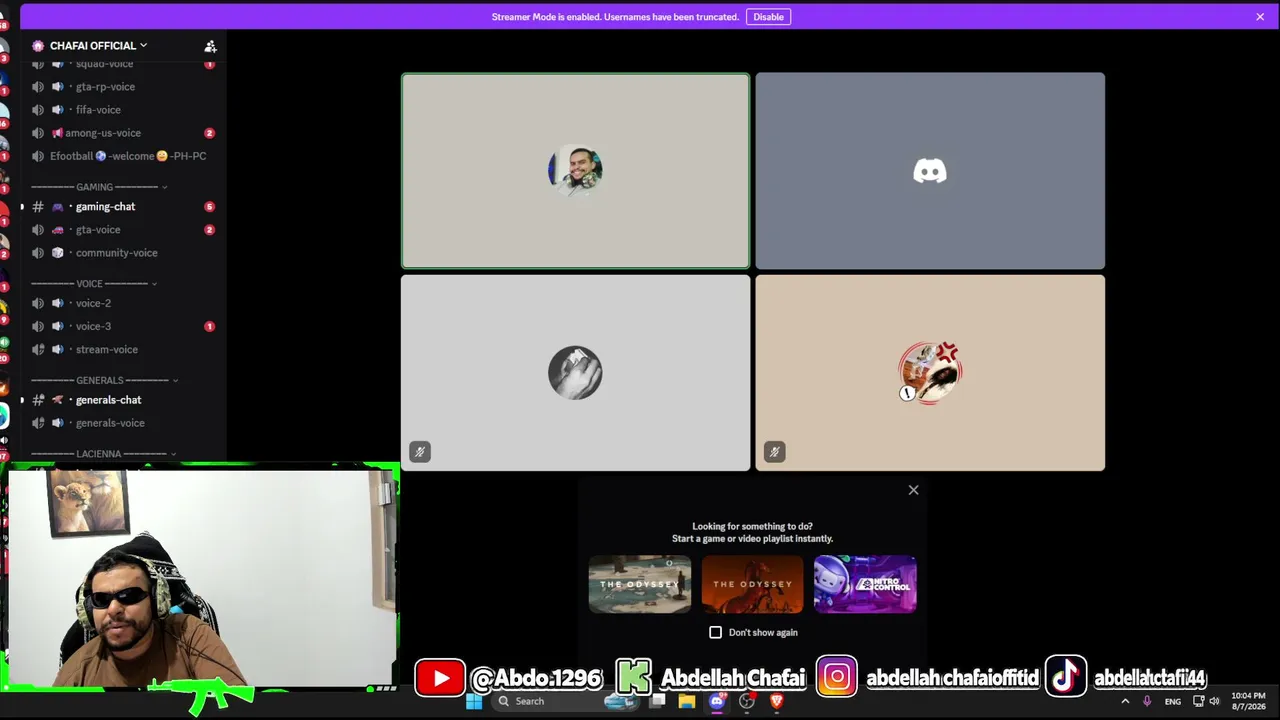Click the muted mic icon on beige tile
Screen dimensions: 1280x720
click(774, 452)
